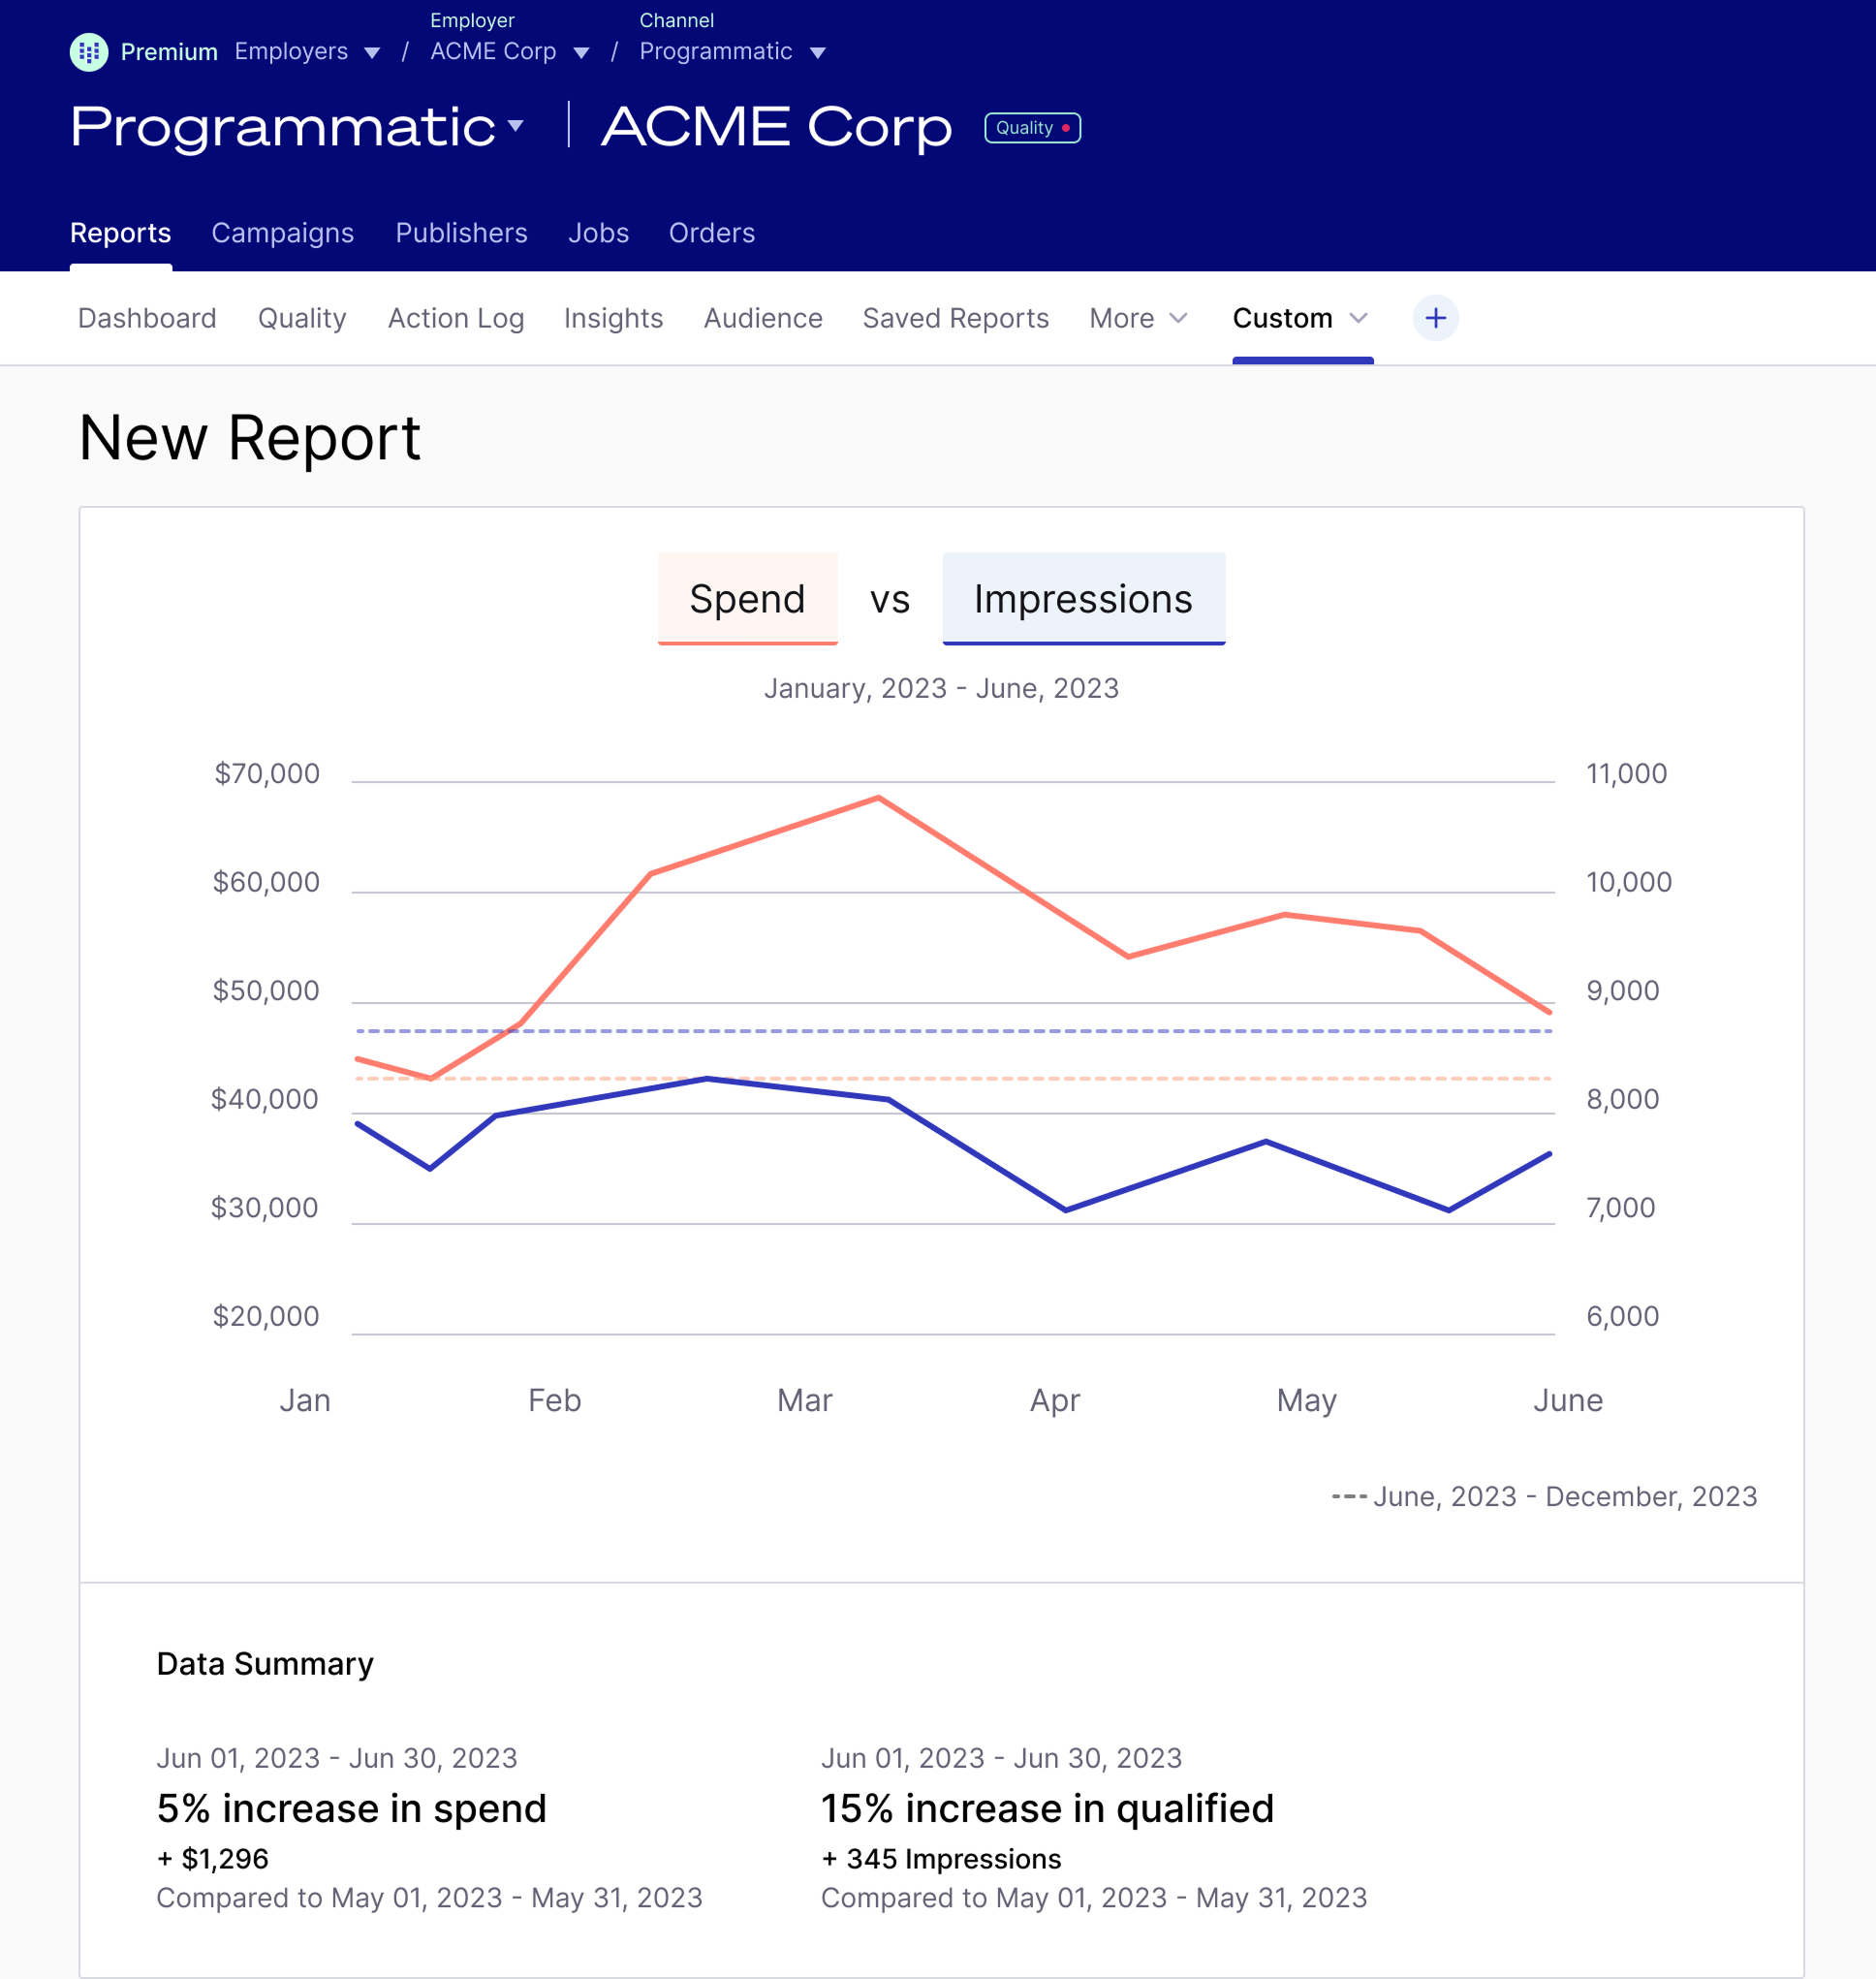Expand the ACME Corp employer dropdown

[x=581, y=53]
